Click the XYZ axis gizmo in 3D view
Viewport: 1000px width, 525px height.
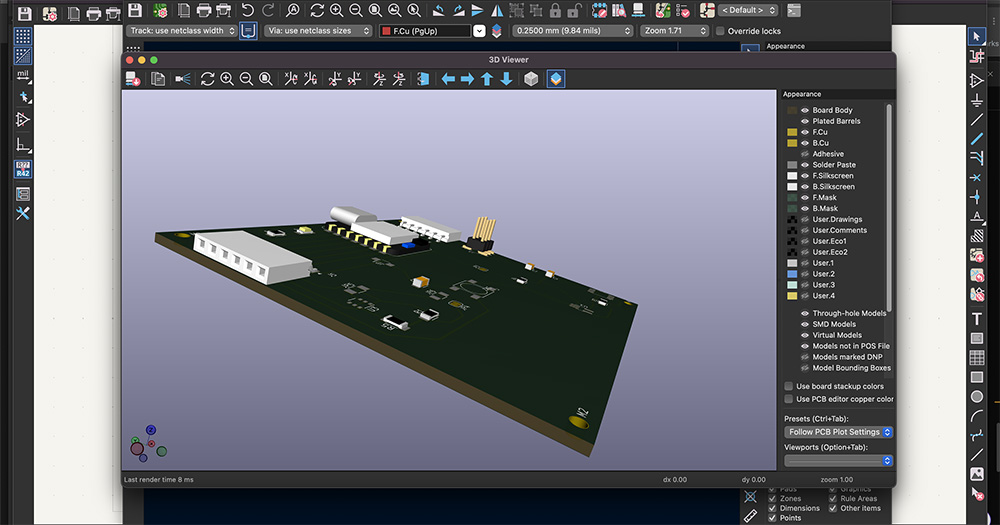point(148,444)
